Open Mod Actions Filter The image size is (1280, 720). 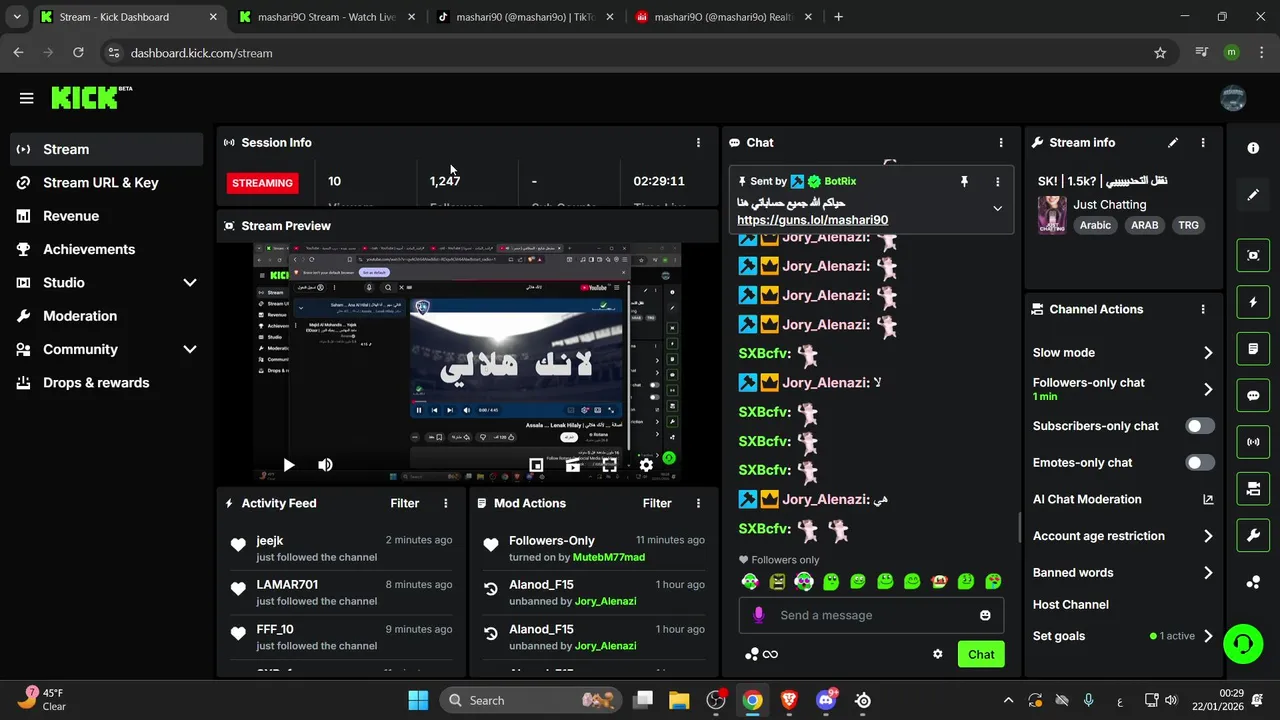click(x=657, y=503)
